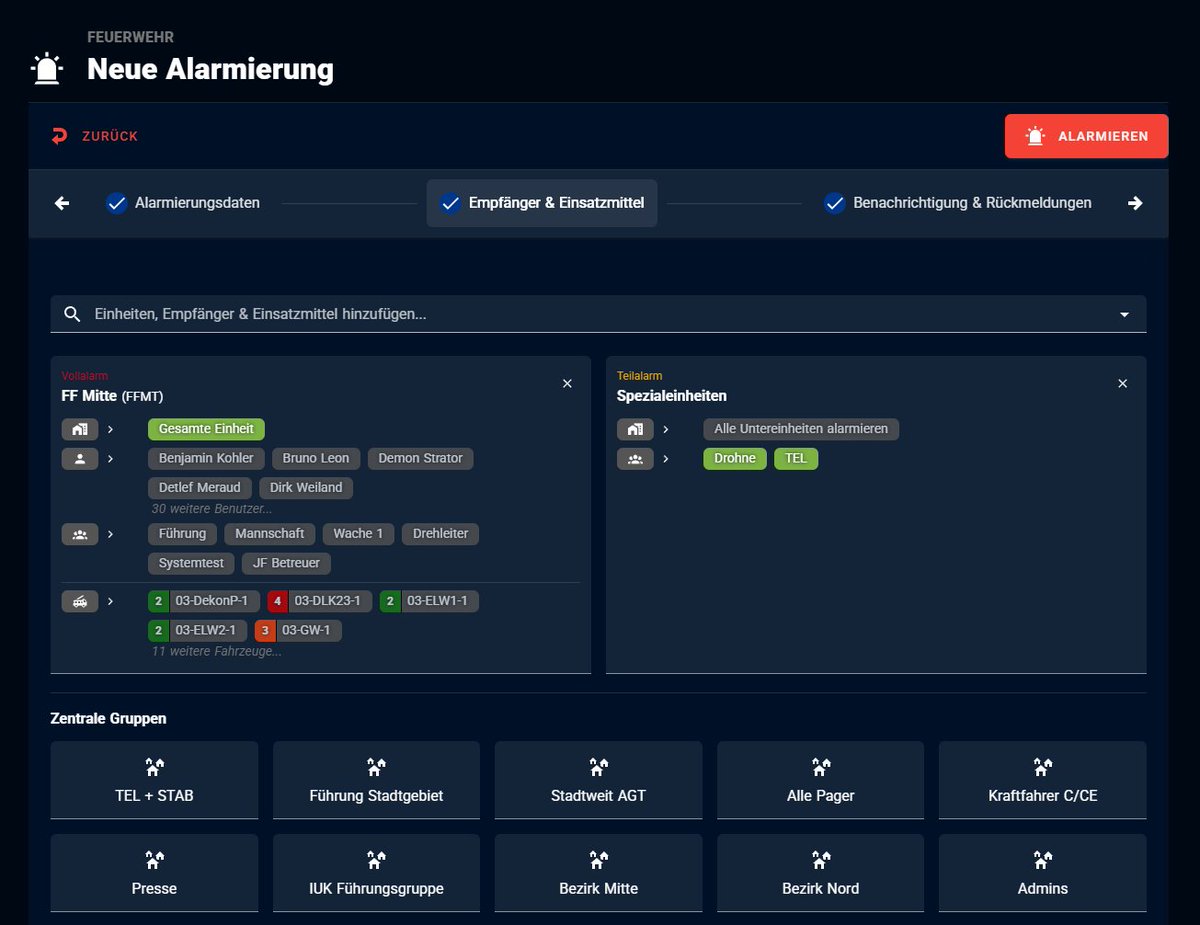Expand the groups row chevron in FF Mitte
1200x925 pixels.
point(111,534)
